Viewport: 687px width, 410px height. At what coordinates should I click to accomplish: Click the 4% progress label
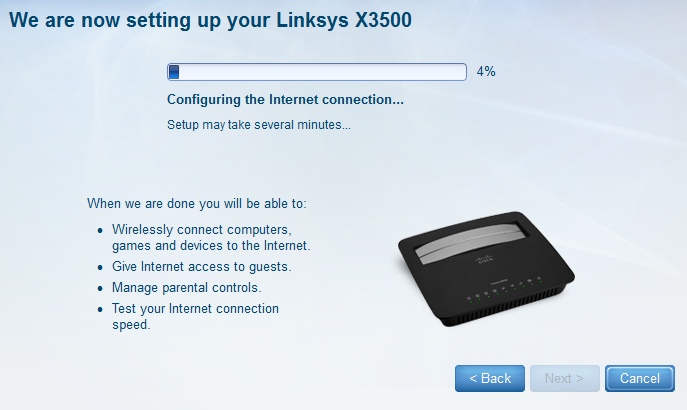point(486,71)
